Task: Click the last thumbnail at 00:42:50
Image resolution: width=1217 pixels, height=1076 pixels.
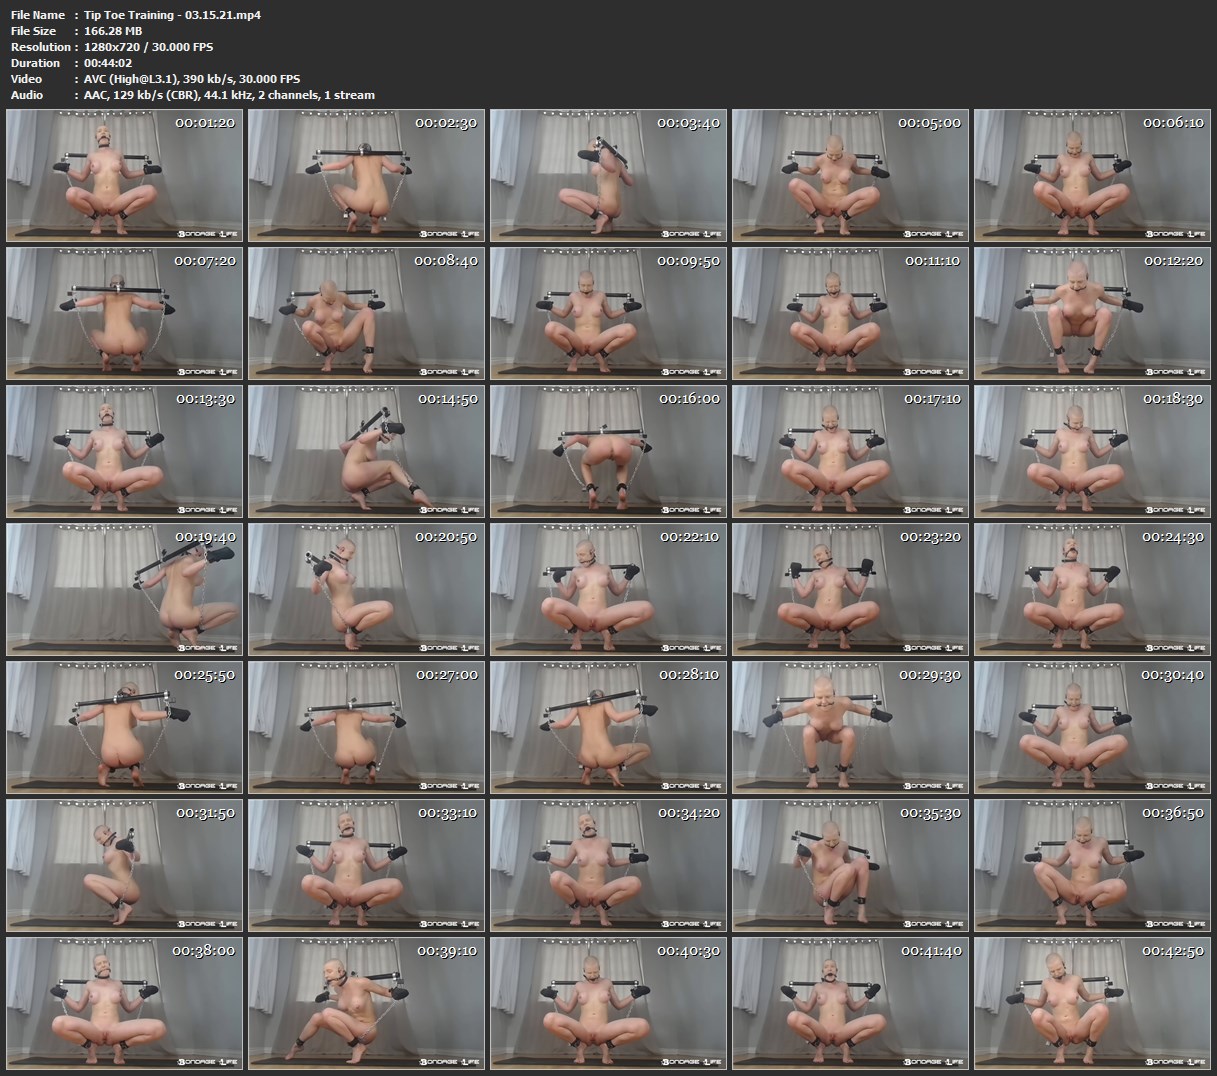Action: (x=1092, y=1004)
